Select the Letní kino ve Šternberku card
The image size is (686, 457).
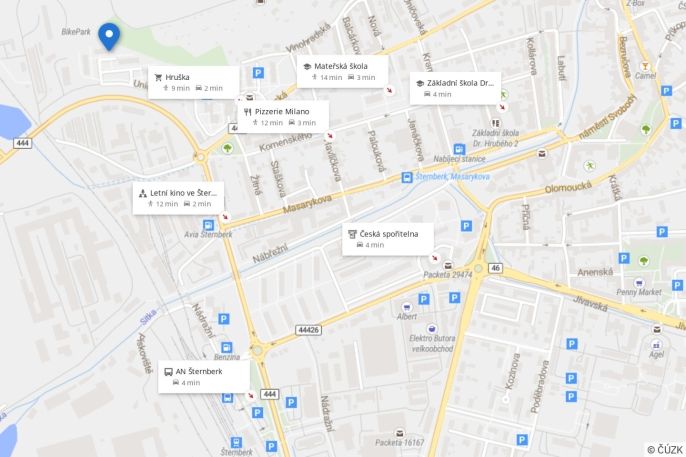pos(178,198)
